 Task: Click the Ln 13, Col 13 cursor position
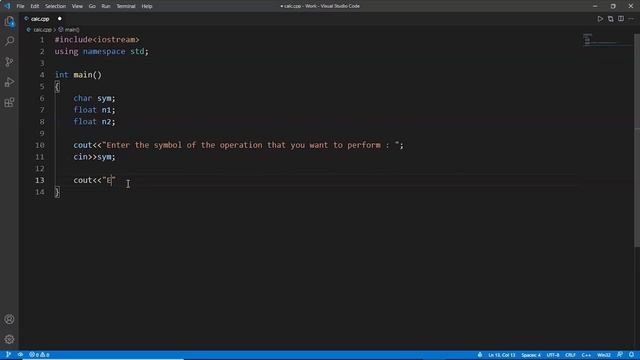(502, 355)
